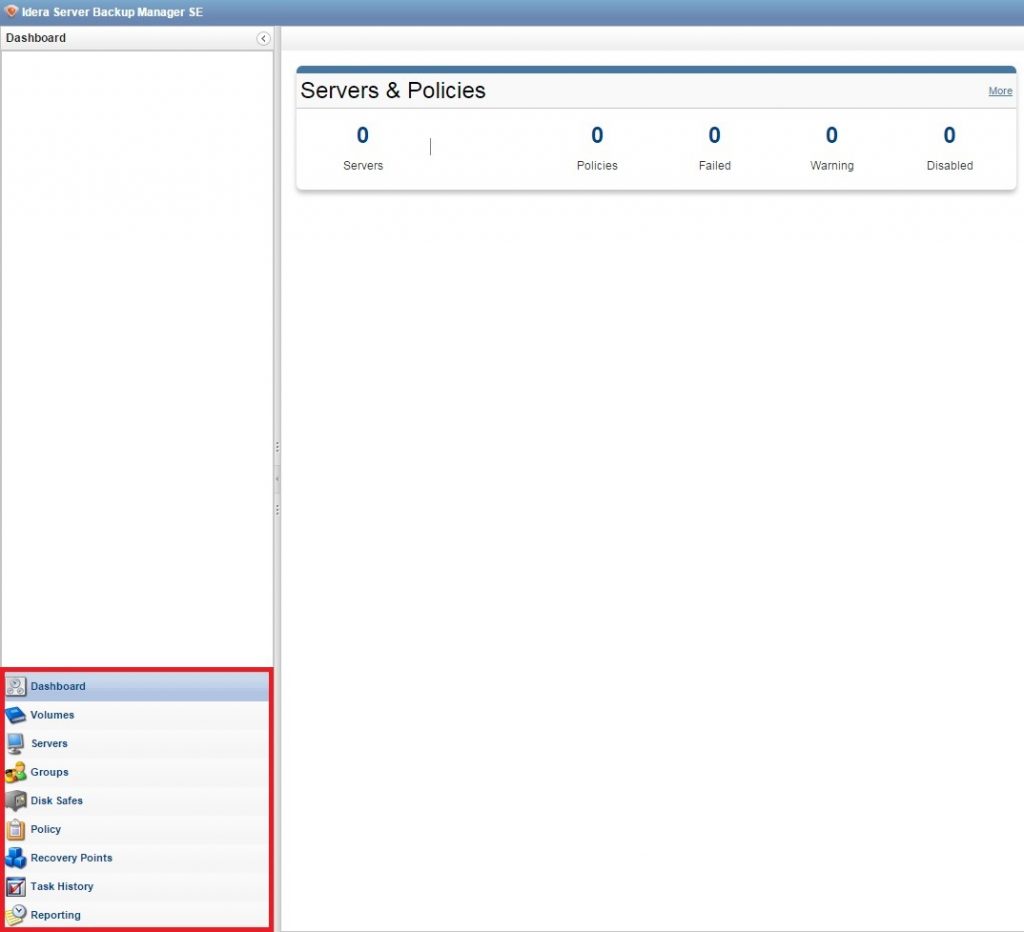Click the Reporting clock icon
The height and width of the screenshot is (932, 1024).
point(15,914)
